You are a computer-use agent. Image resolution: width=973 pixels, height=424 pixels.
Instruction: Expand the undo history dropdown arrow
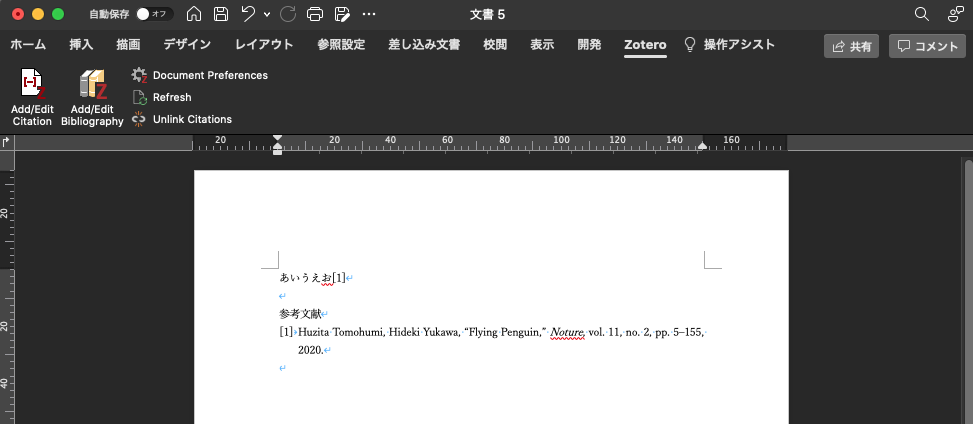click(x=267, y=14)
